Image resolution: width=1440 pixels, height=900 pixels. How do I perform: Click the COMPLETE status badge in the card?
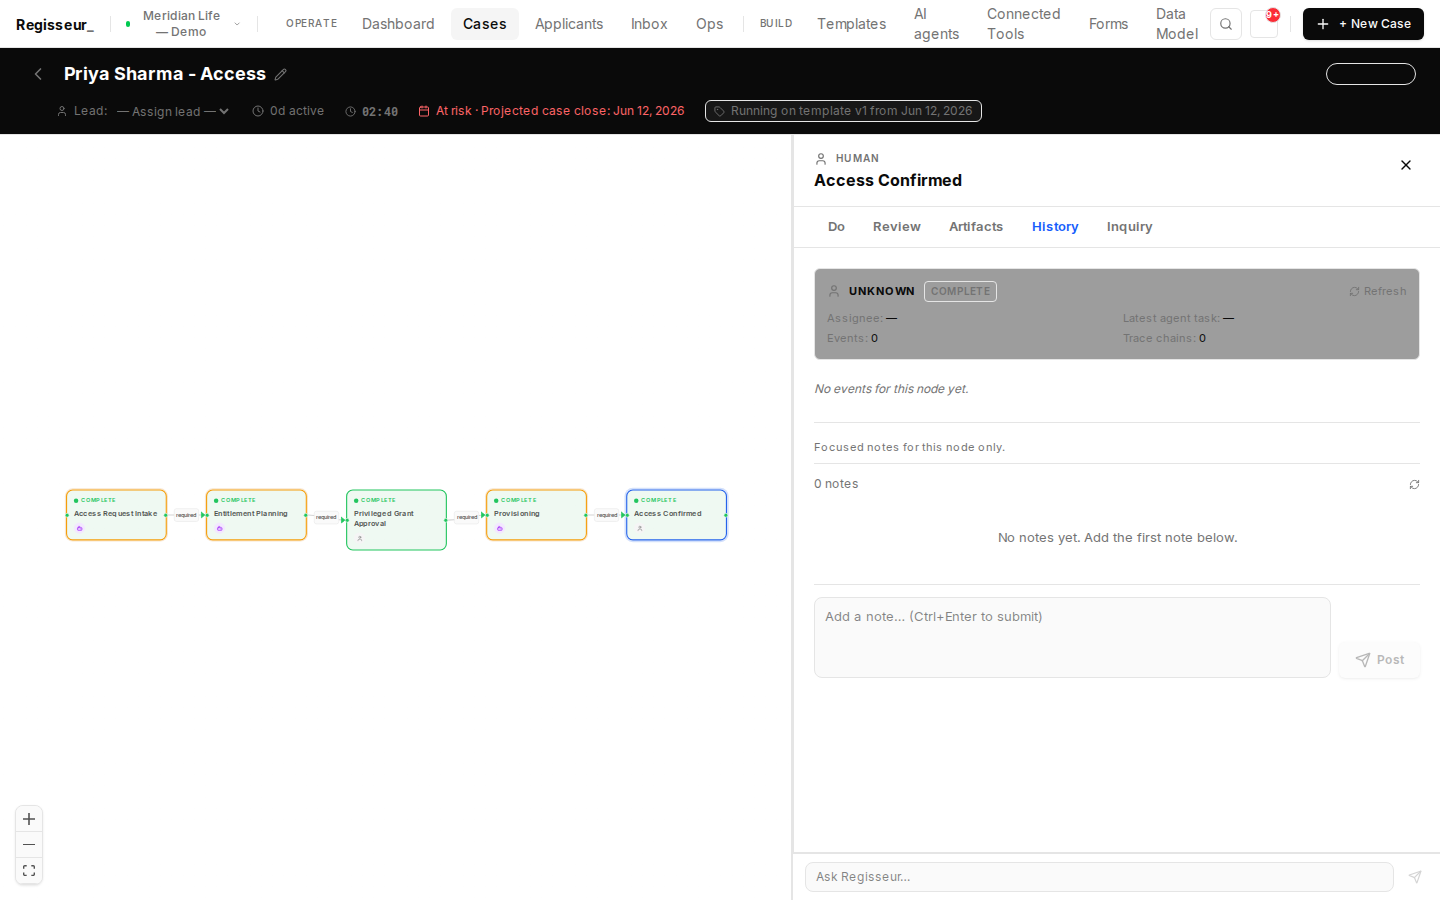click(960, 292)
